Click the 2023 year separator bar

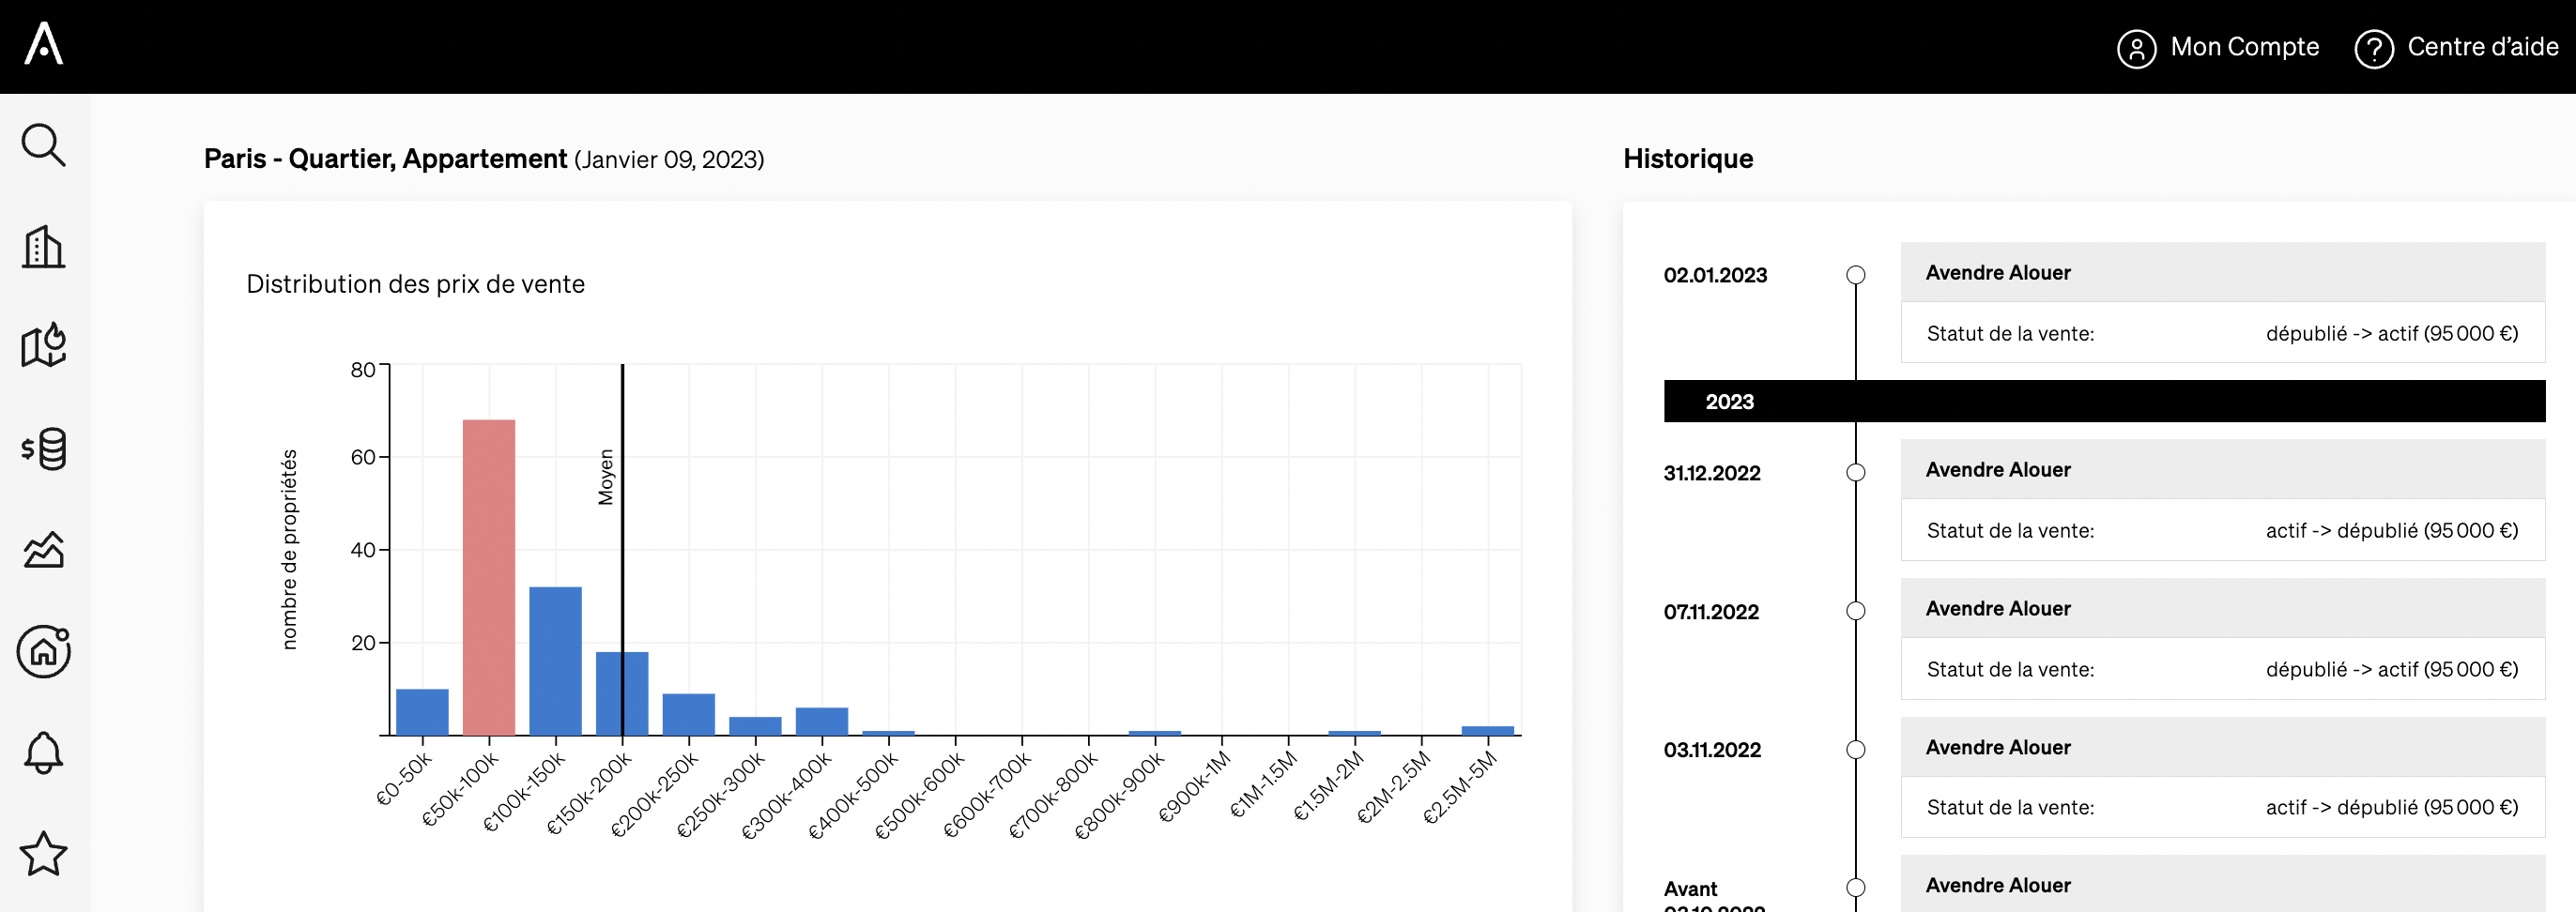click(2105, 401)
